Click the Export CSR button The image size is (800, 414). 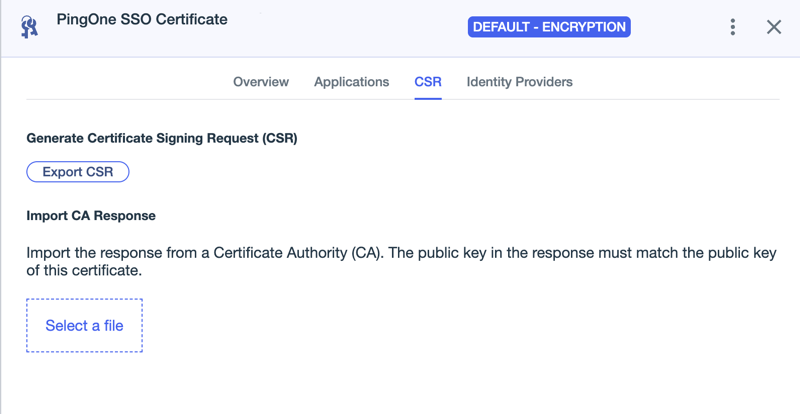(x=78, y=172)
